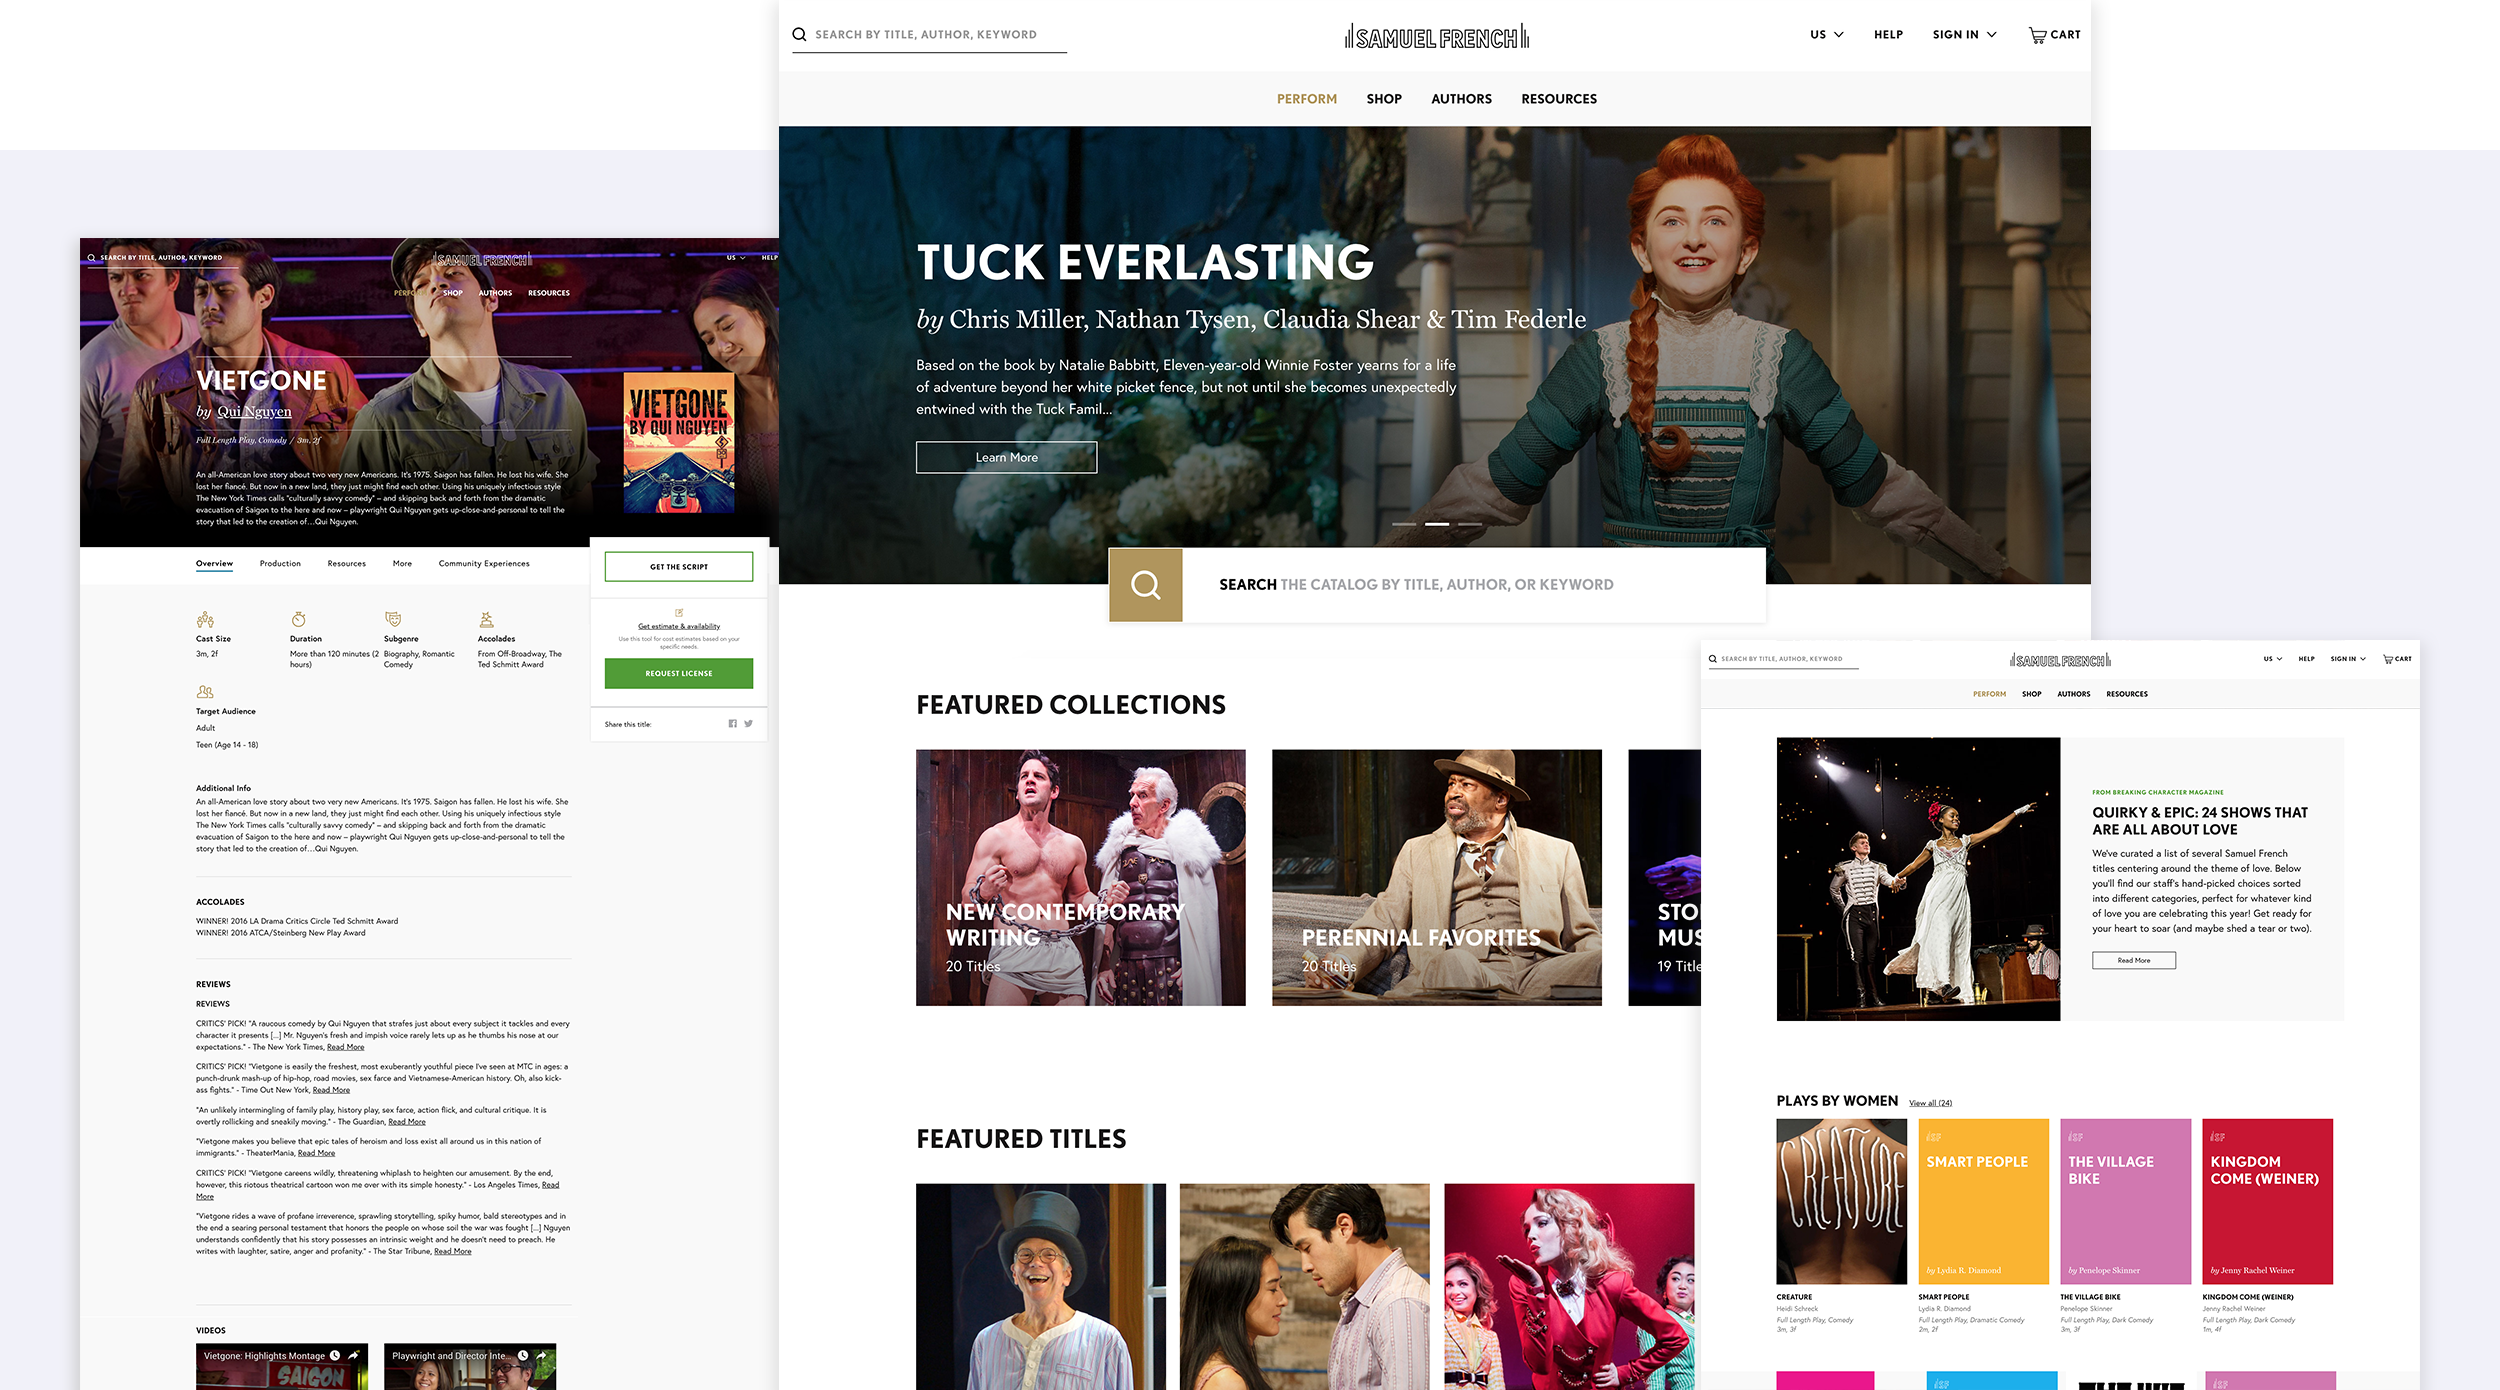Image resolution: width=2500 pixels, height=1390 pixels.
Task: Click the estimate edit icon above availability link
Action: 679,613
